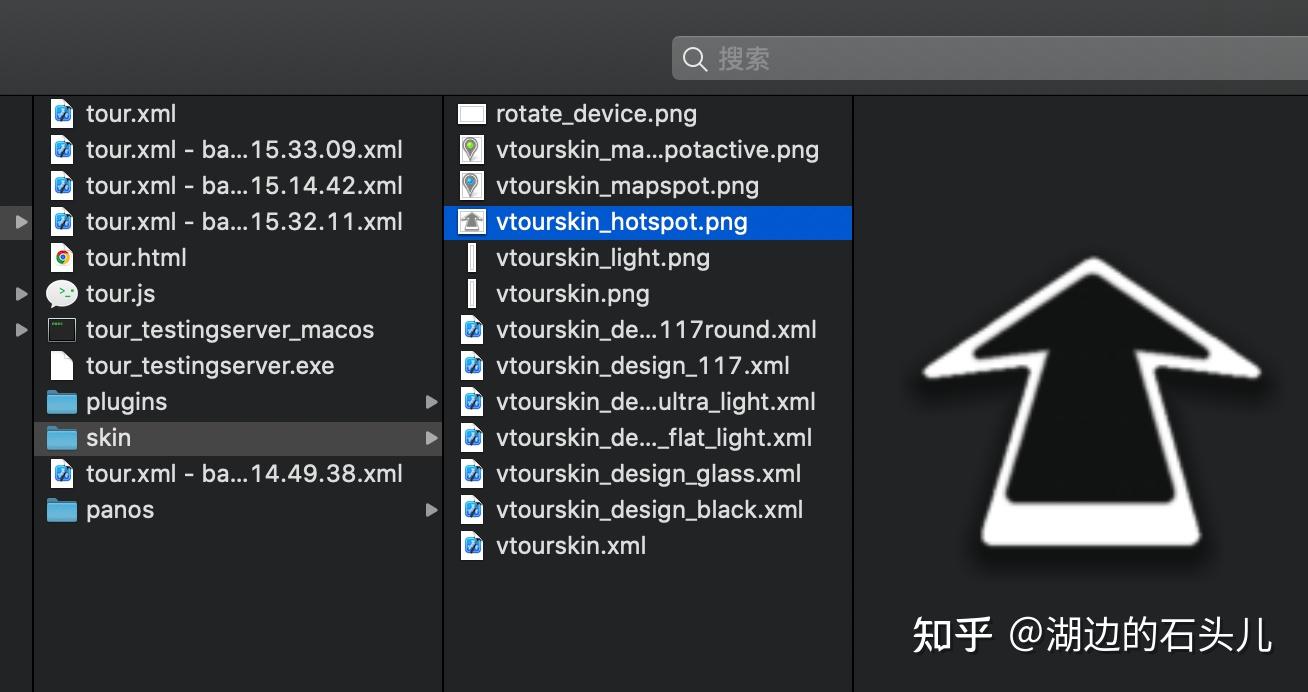Select the tour.html Chrome file icon

pos(62,257)
